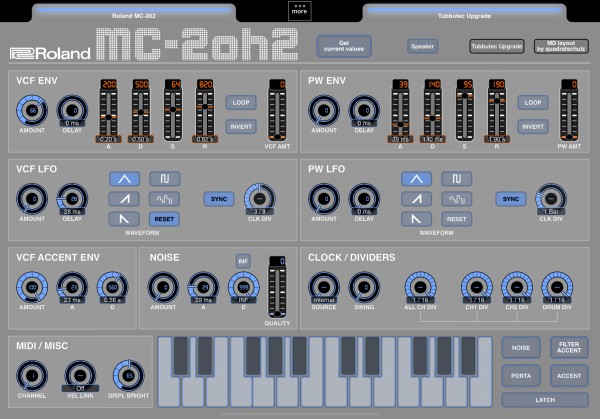Select square waveform in PW LFO

click(457, 179)
